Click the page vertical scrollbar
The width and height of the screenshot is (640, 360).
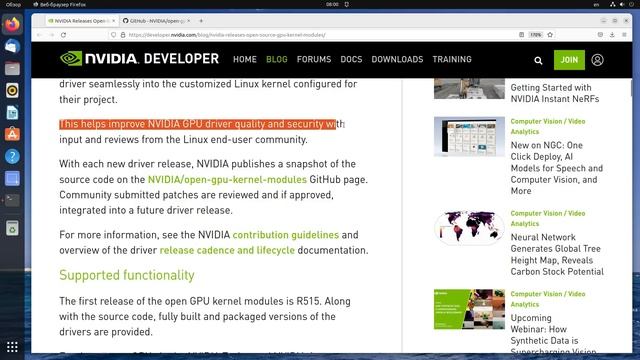coord(630,88)
